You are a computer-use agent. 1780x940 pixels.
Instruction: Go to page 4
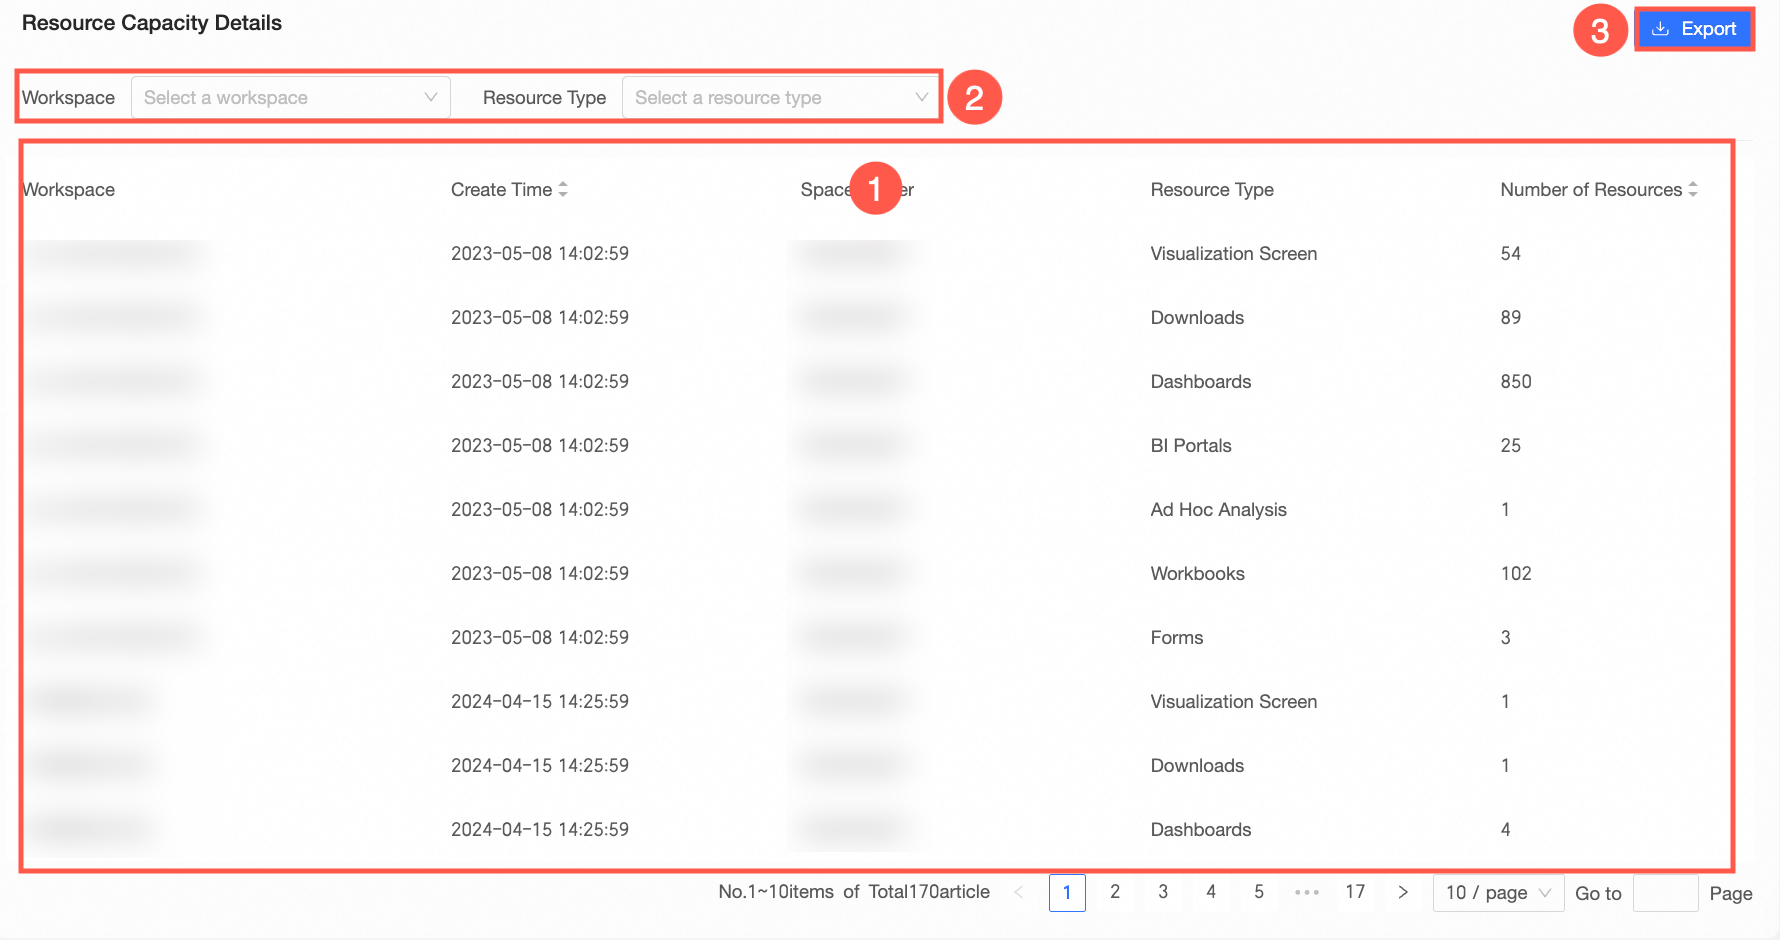(x=1211, y=892)
